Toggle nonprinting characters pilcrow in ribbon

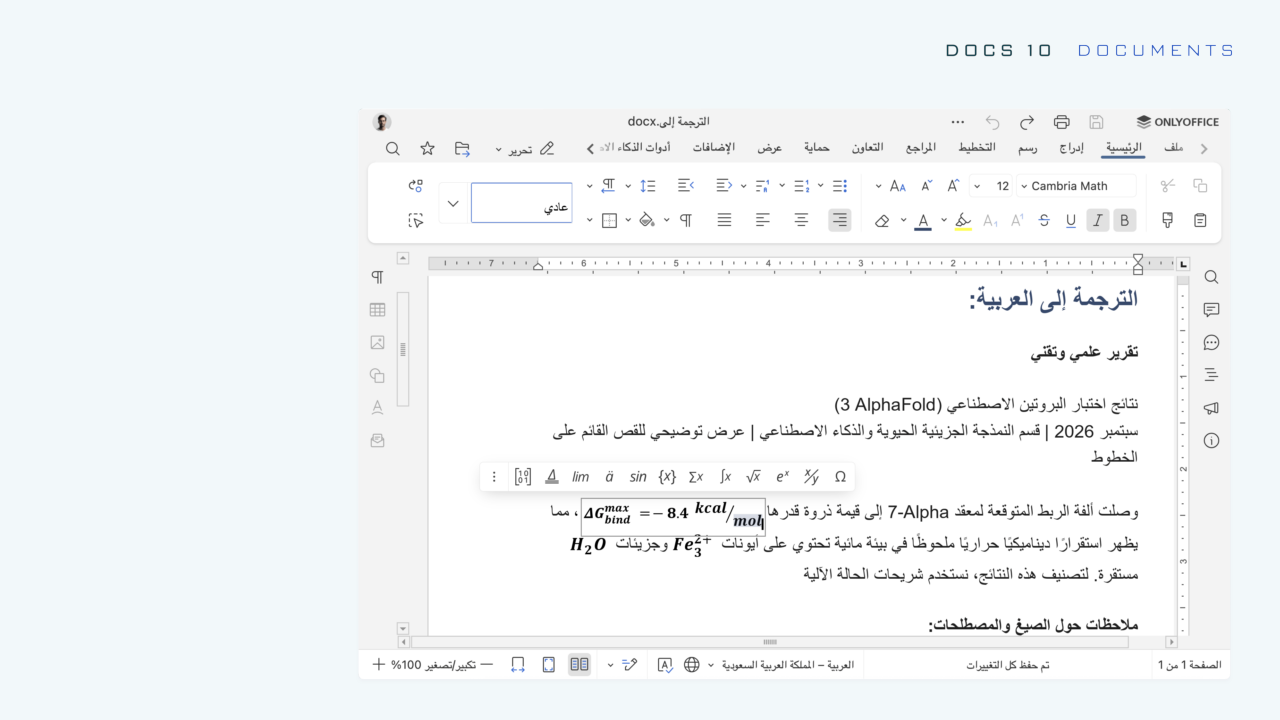click(x=686, y=220)
